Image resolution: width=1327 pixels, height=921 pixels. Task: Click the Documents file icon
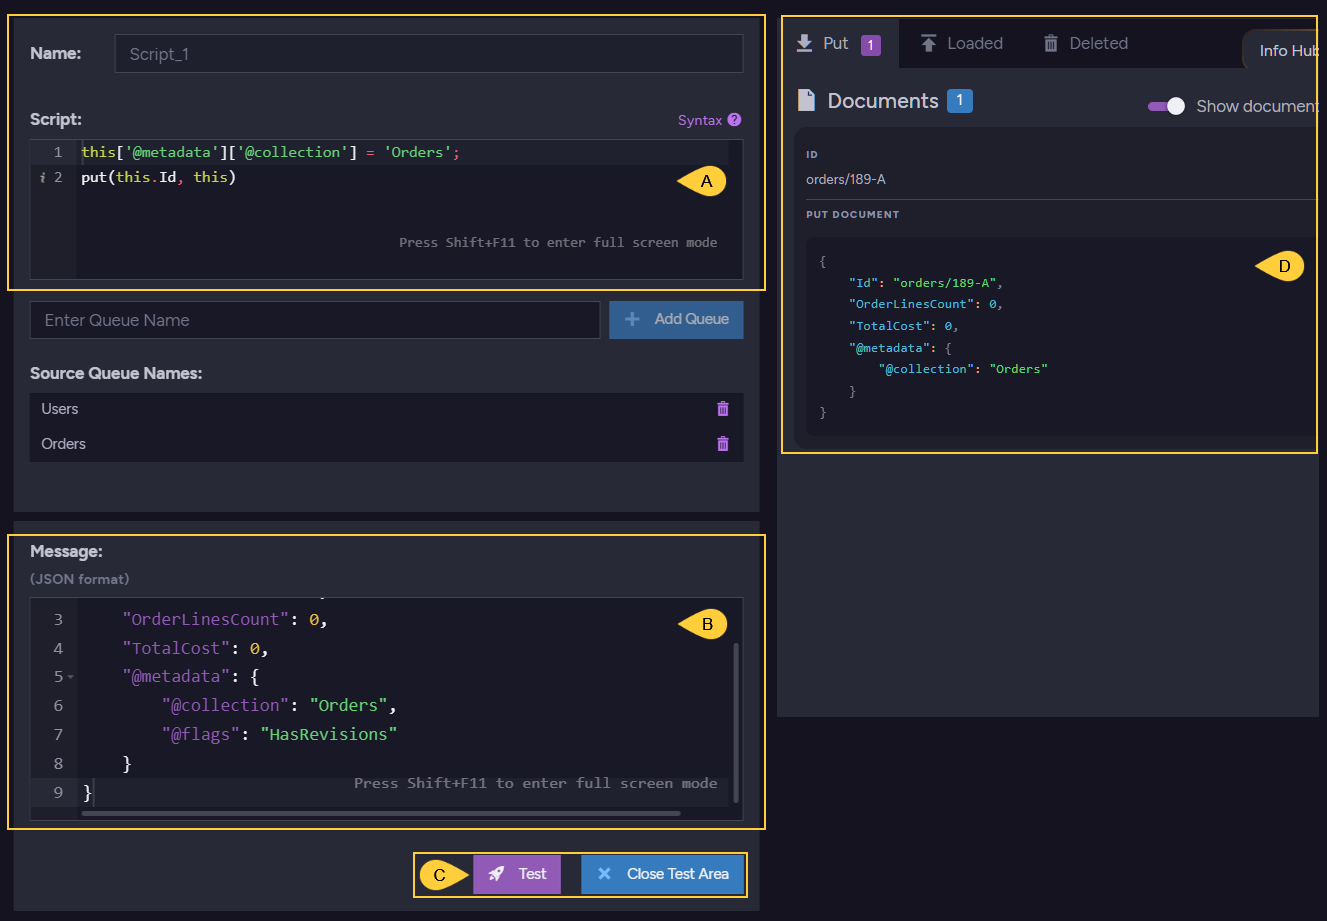(806, 100)
